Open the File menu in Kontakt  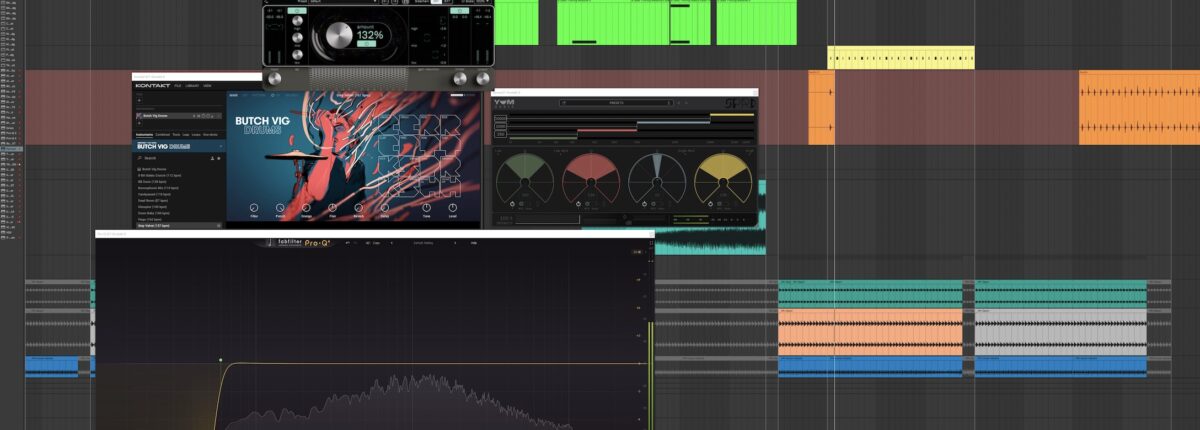pyautogui.click(x=178, y=86)
